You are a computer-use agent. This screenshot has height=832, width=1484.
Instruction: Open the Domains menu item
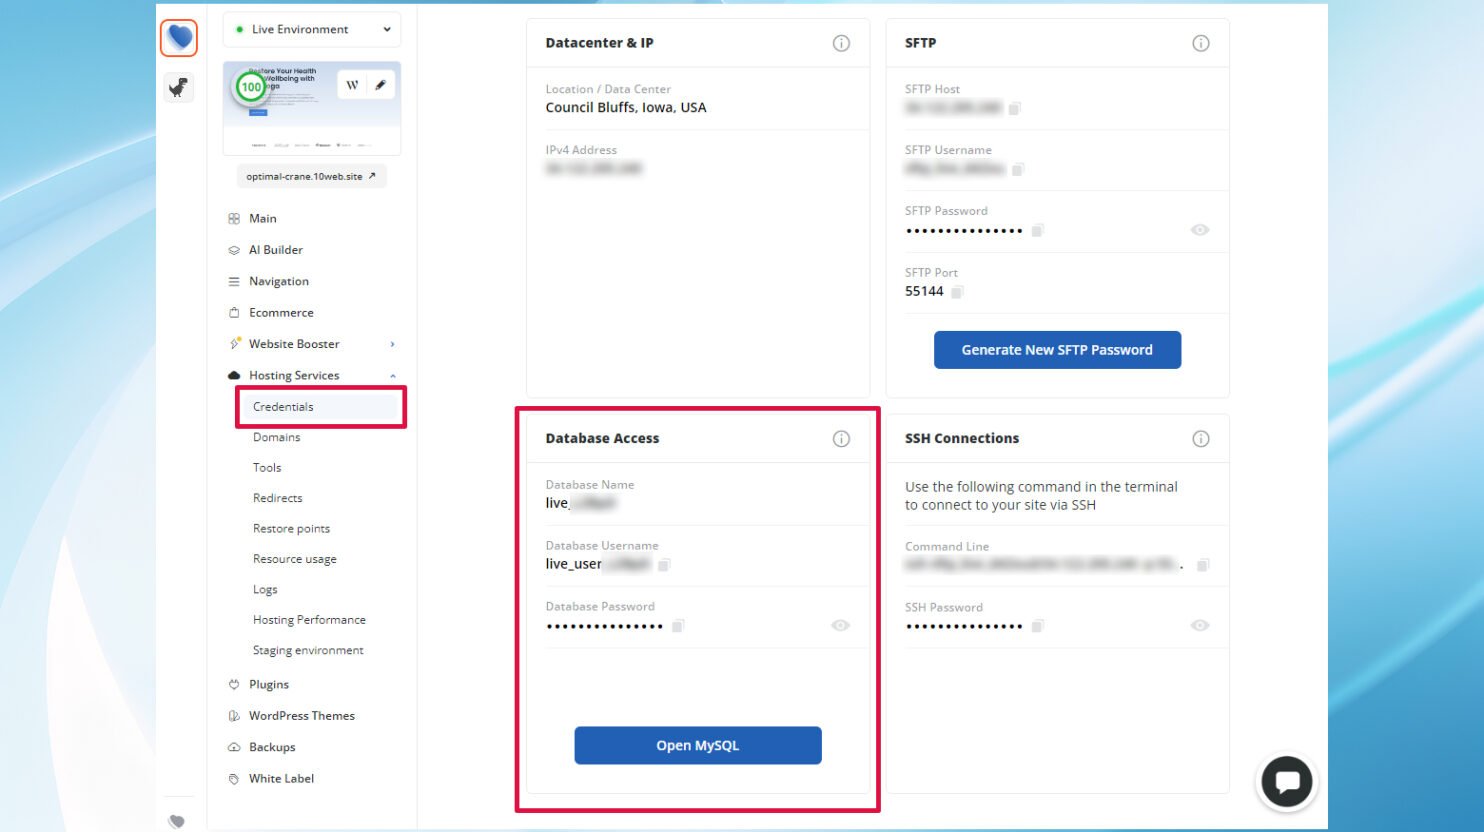point(277,438)
